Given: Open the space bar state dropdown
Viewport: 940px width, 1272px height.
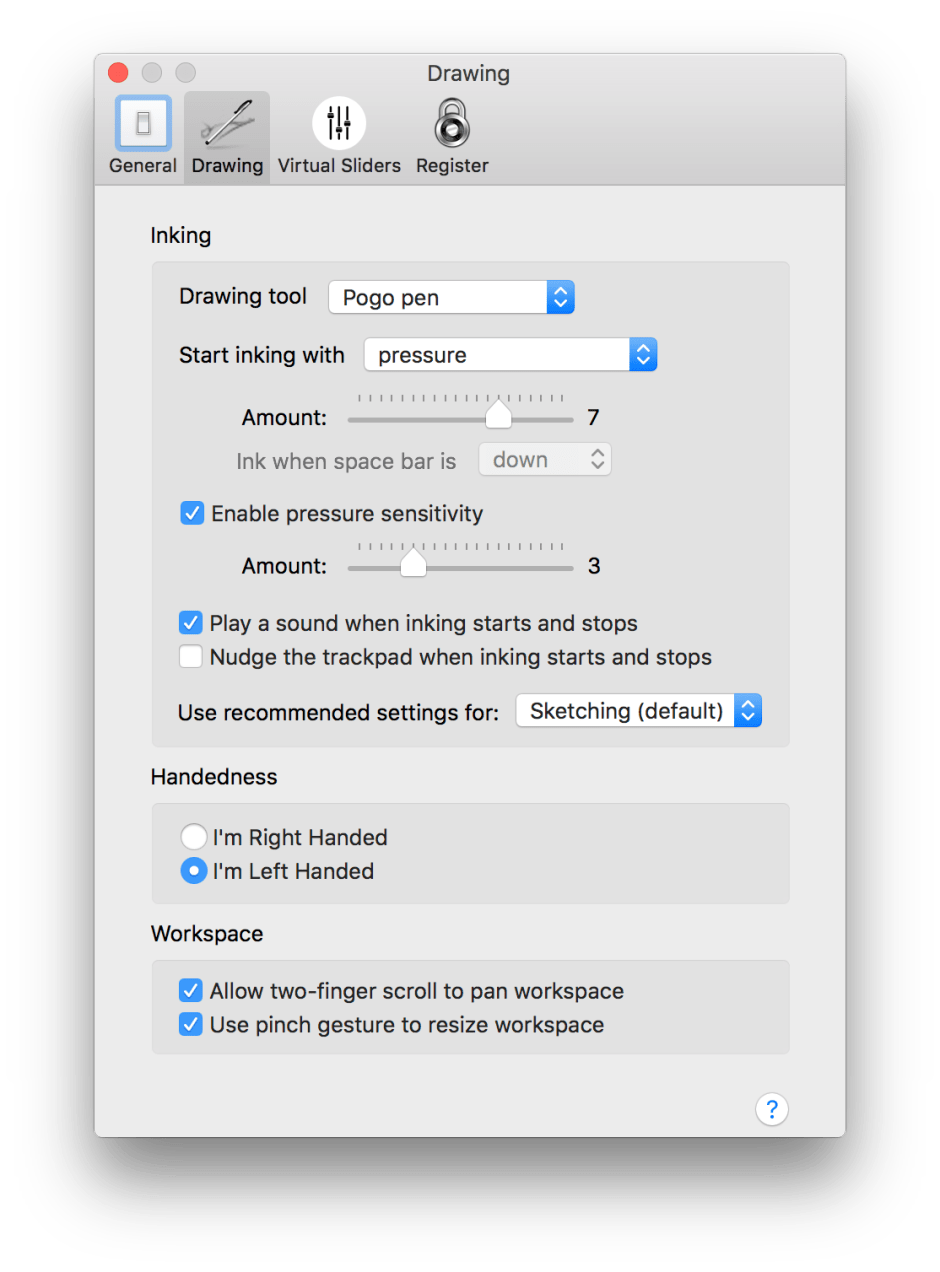Looking at the screenshot, I should click(545, 459).
